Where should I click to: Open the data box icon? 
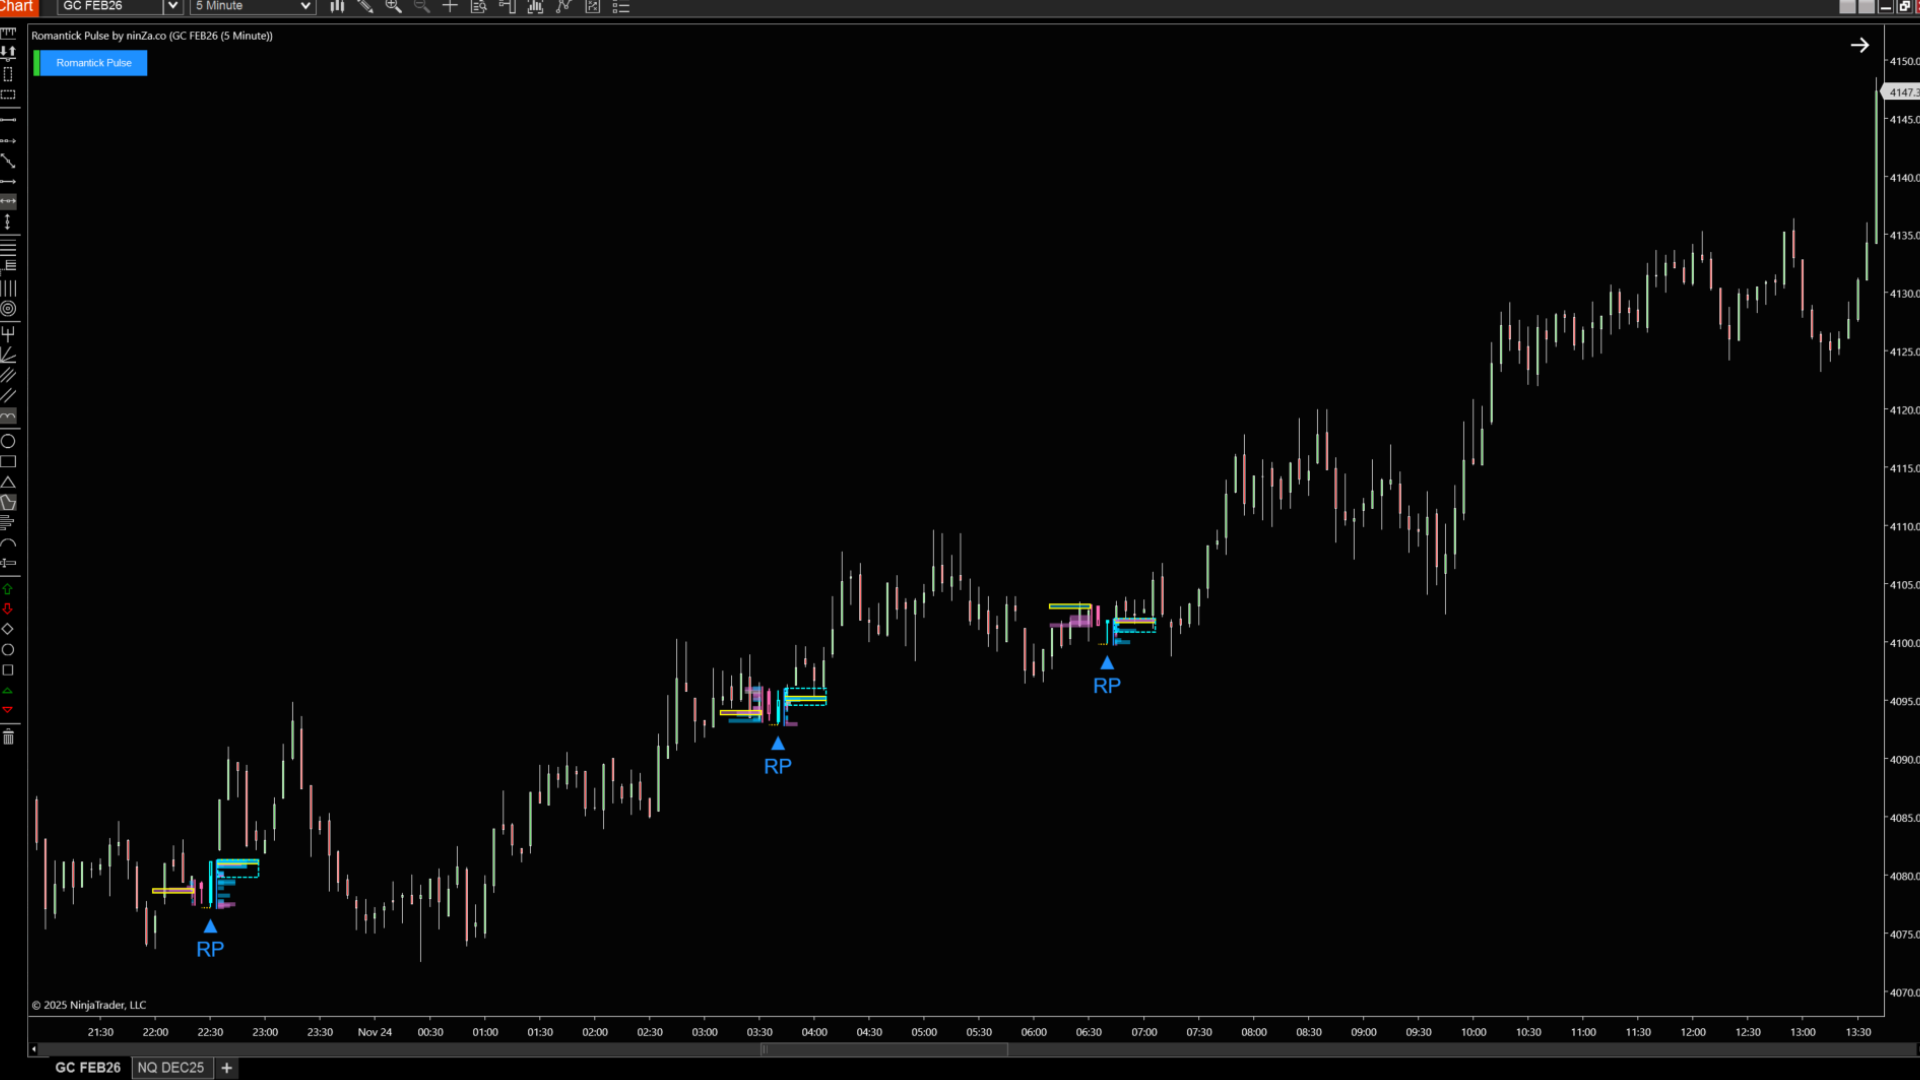(x=478, y=6)
